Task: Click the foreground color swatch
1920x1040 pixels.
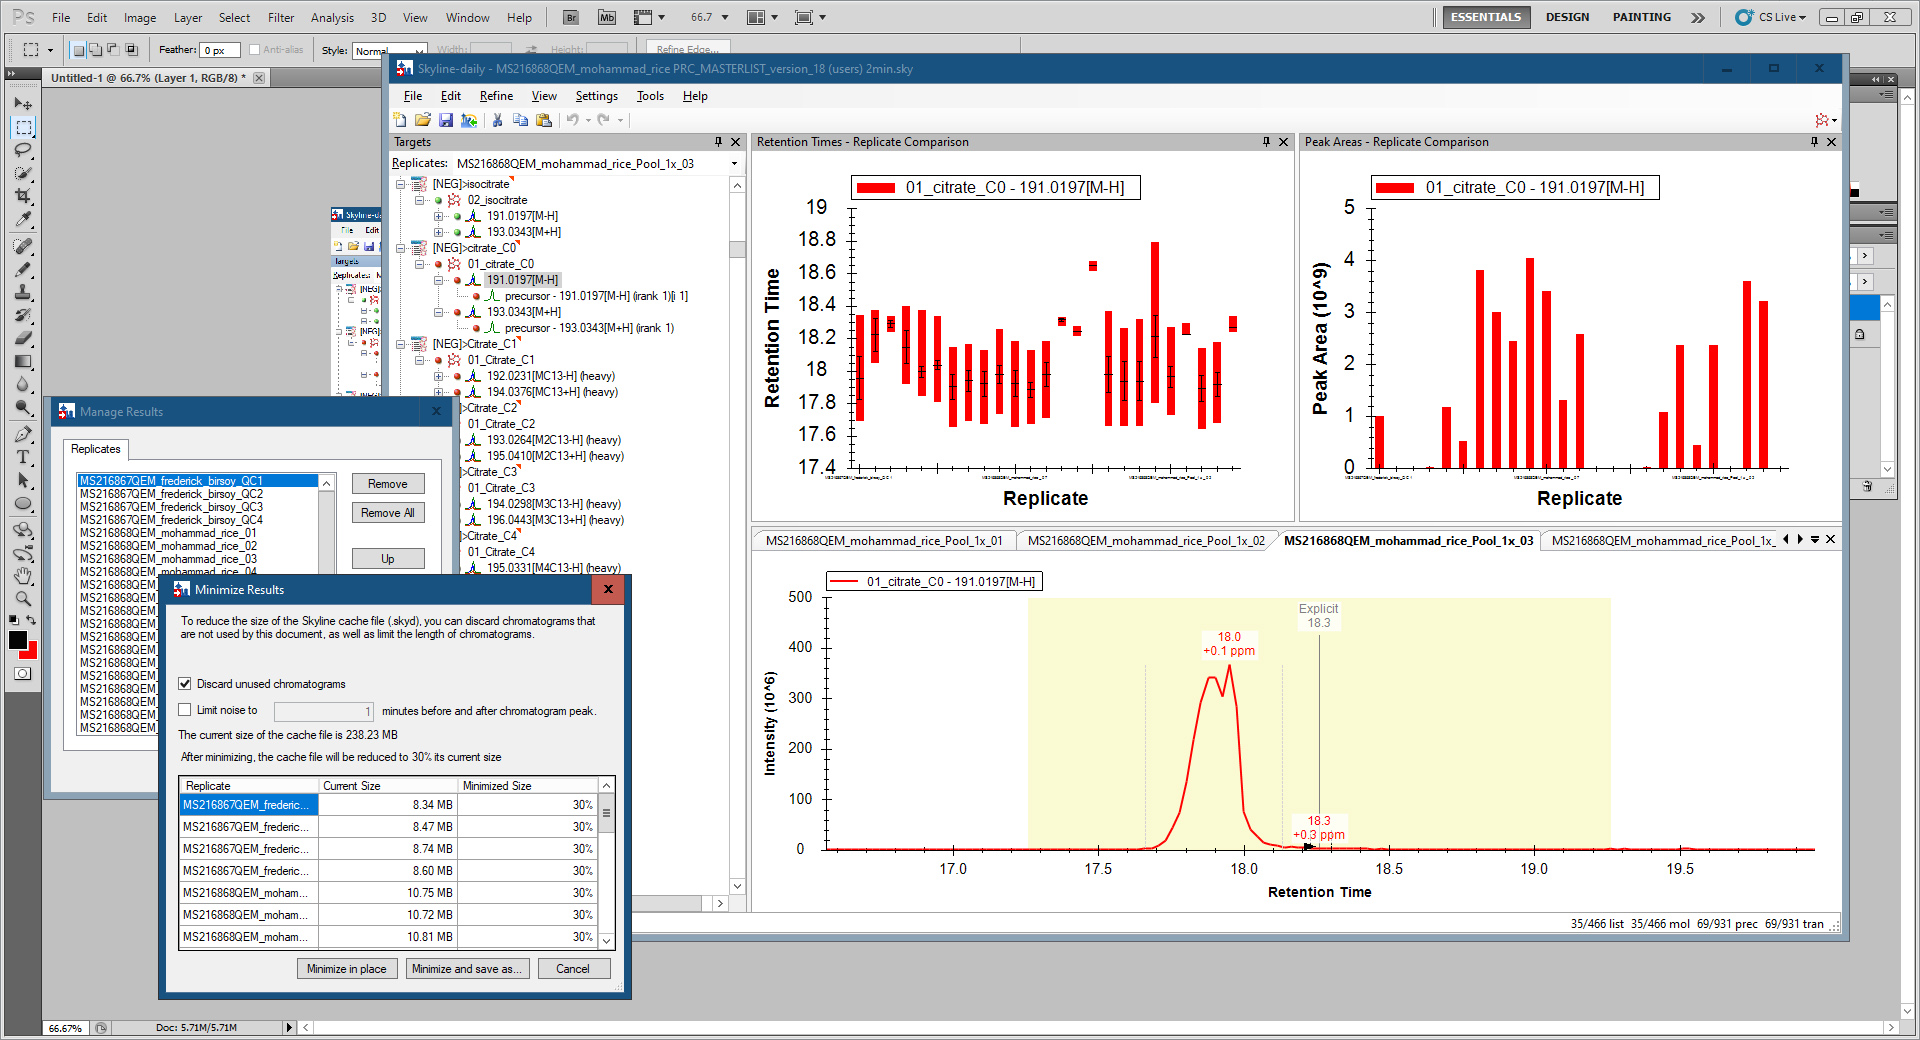Action: coord(18,640)
